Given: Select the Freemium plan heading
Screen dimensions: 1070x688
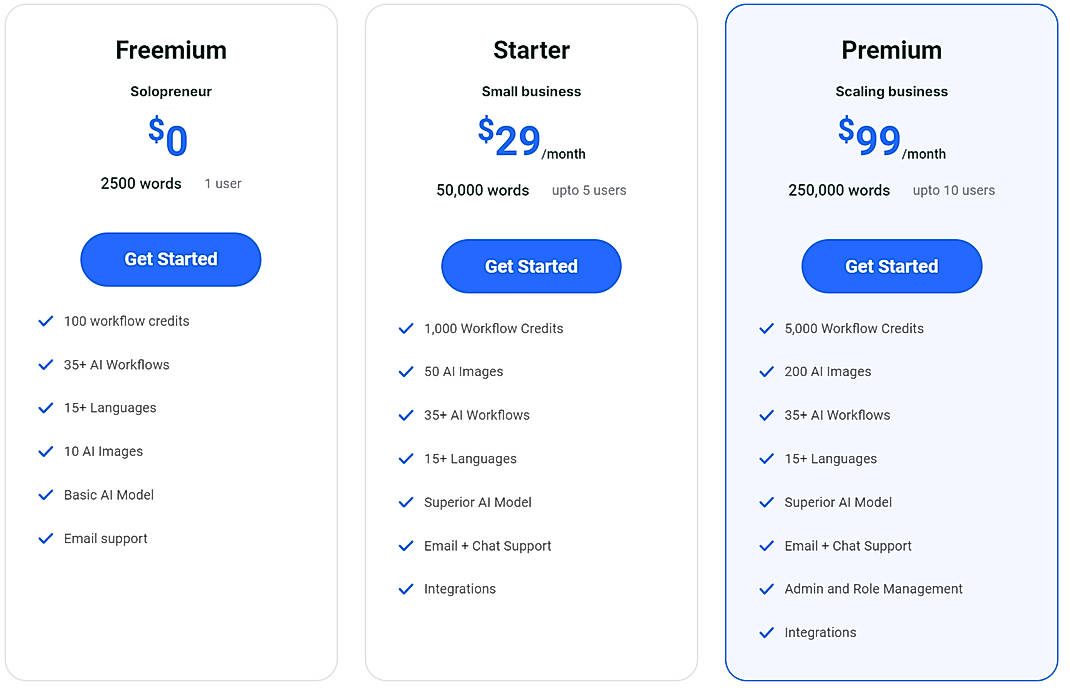Looking at the screenshot, I should tap(170, 50).
